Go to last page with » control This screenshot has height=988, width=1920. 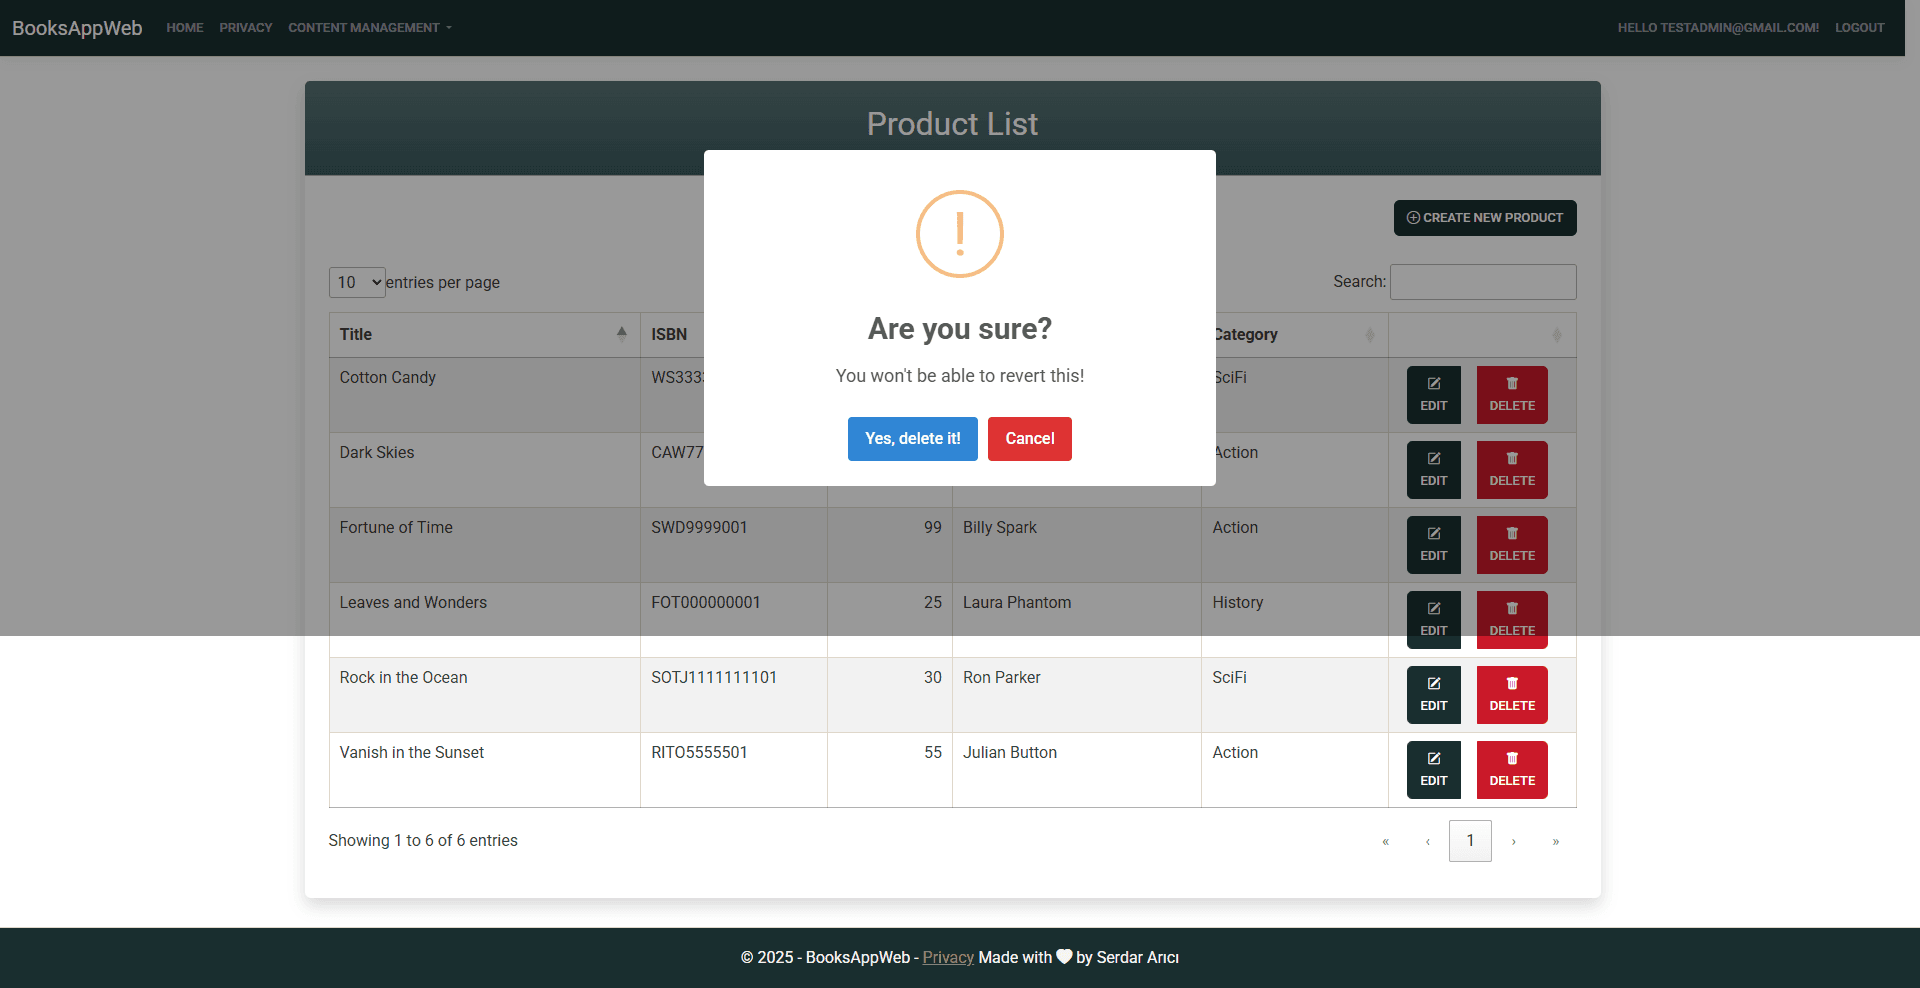[x=1555, y=841]
